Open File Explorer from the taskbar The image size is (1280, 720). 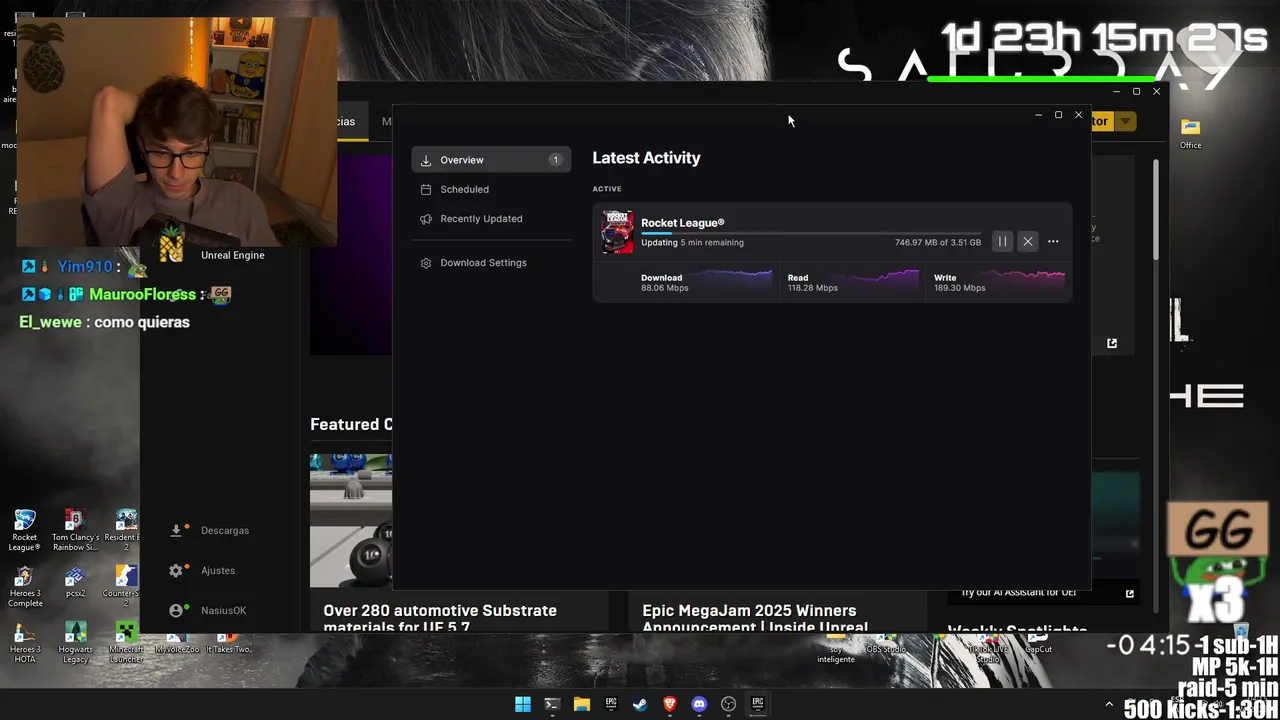(x=581, y=704)
